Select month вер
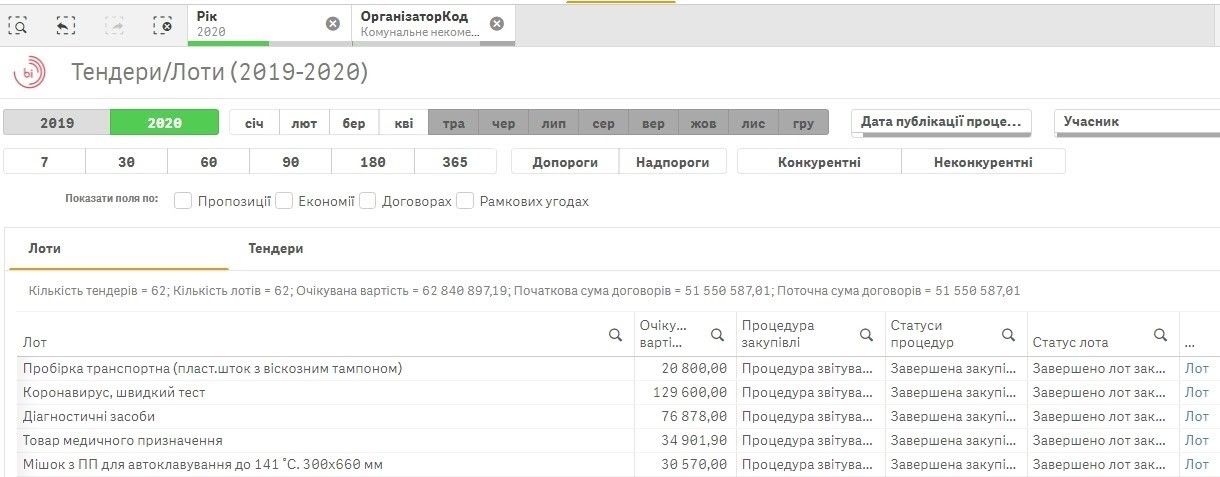Viewport: 1220px width, 477px height. click(654, 123)
